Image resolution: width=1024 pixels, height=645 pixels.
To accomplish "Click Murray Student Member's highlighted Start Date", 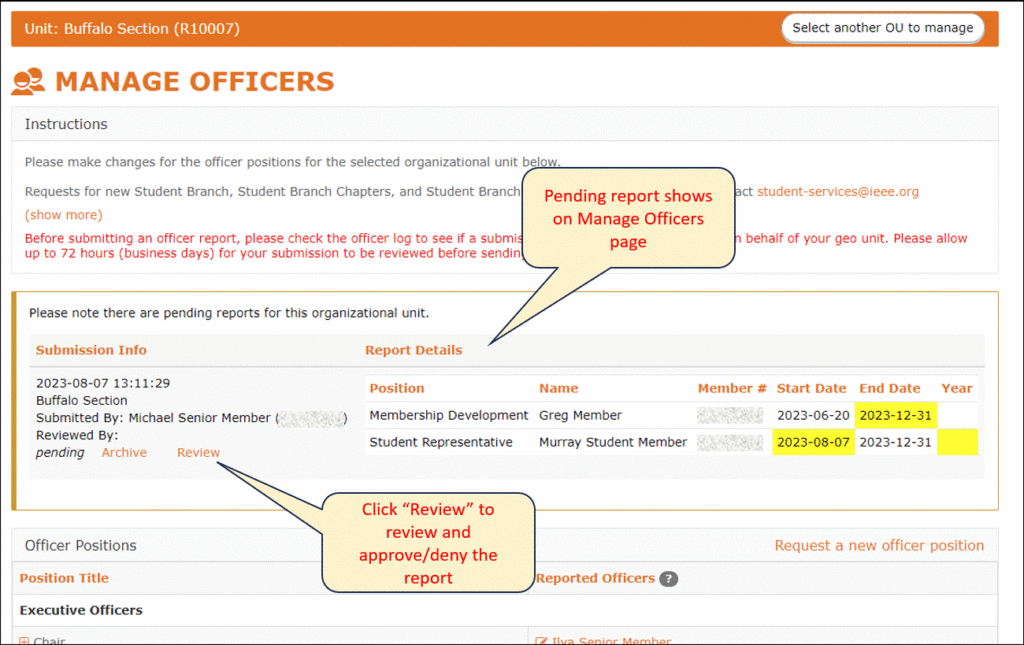I will tap(813, 441).
